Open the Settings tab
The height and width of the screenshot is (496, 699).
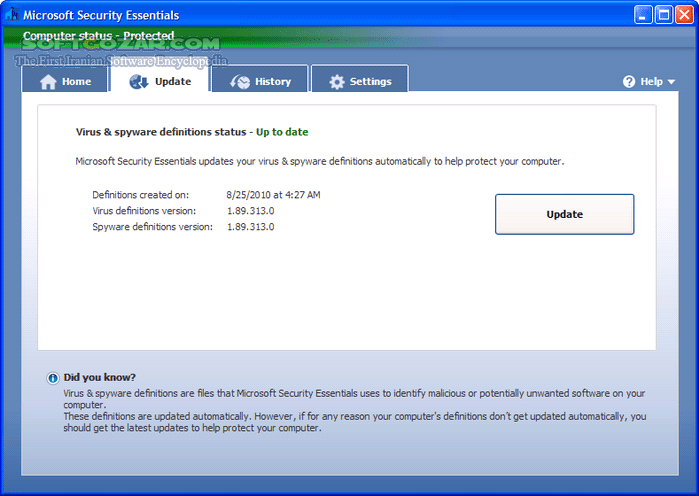(x=360, y=80)
